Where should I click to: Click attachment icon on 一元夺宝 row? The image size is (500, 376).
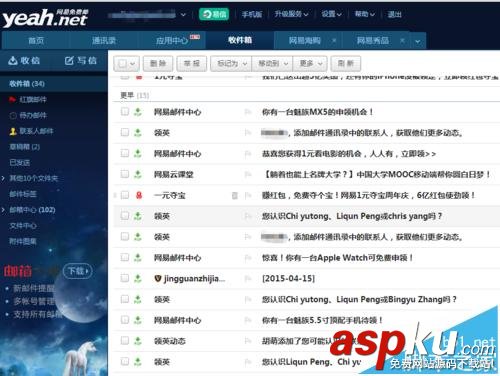click(x=235, y=195)
